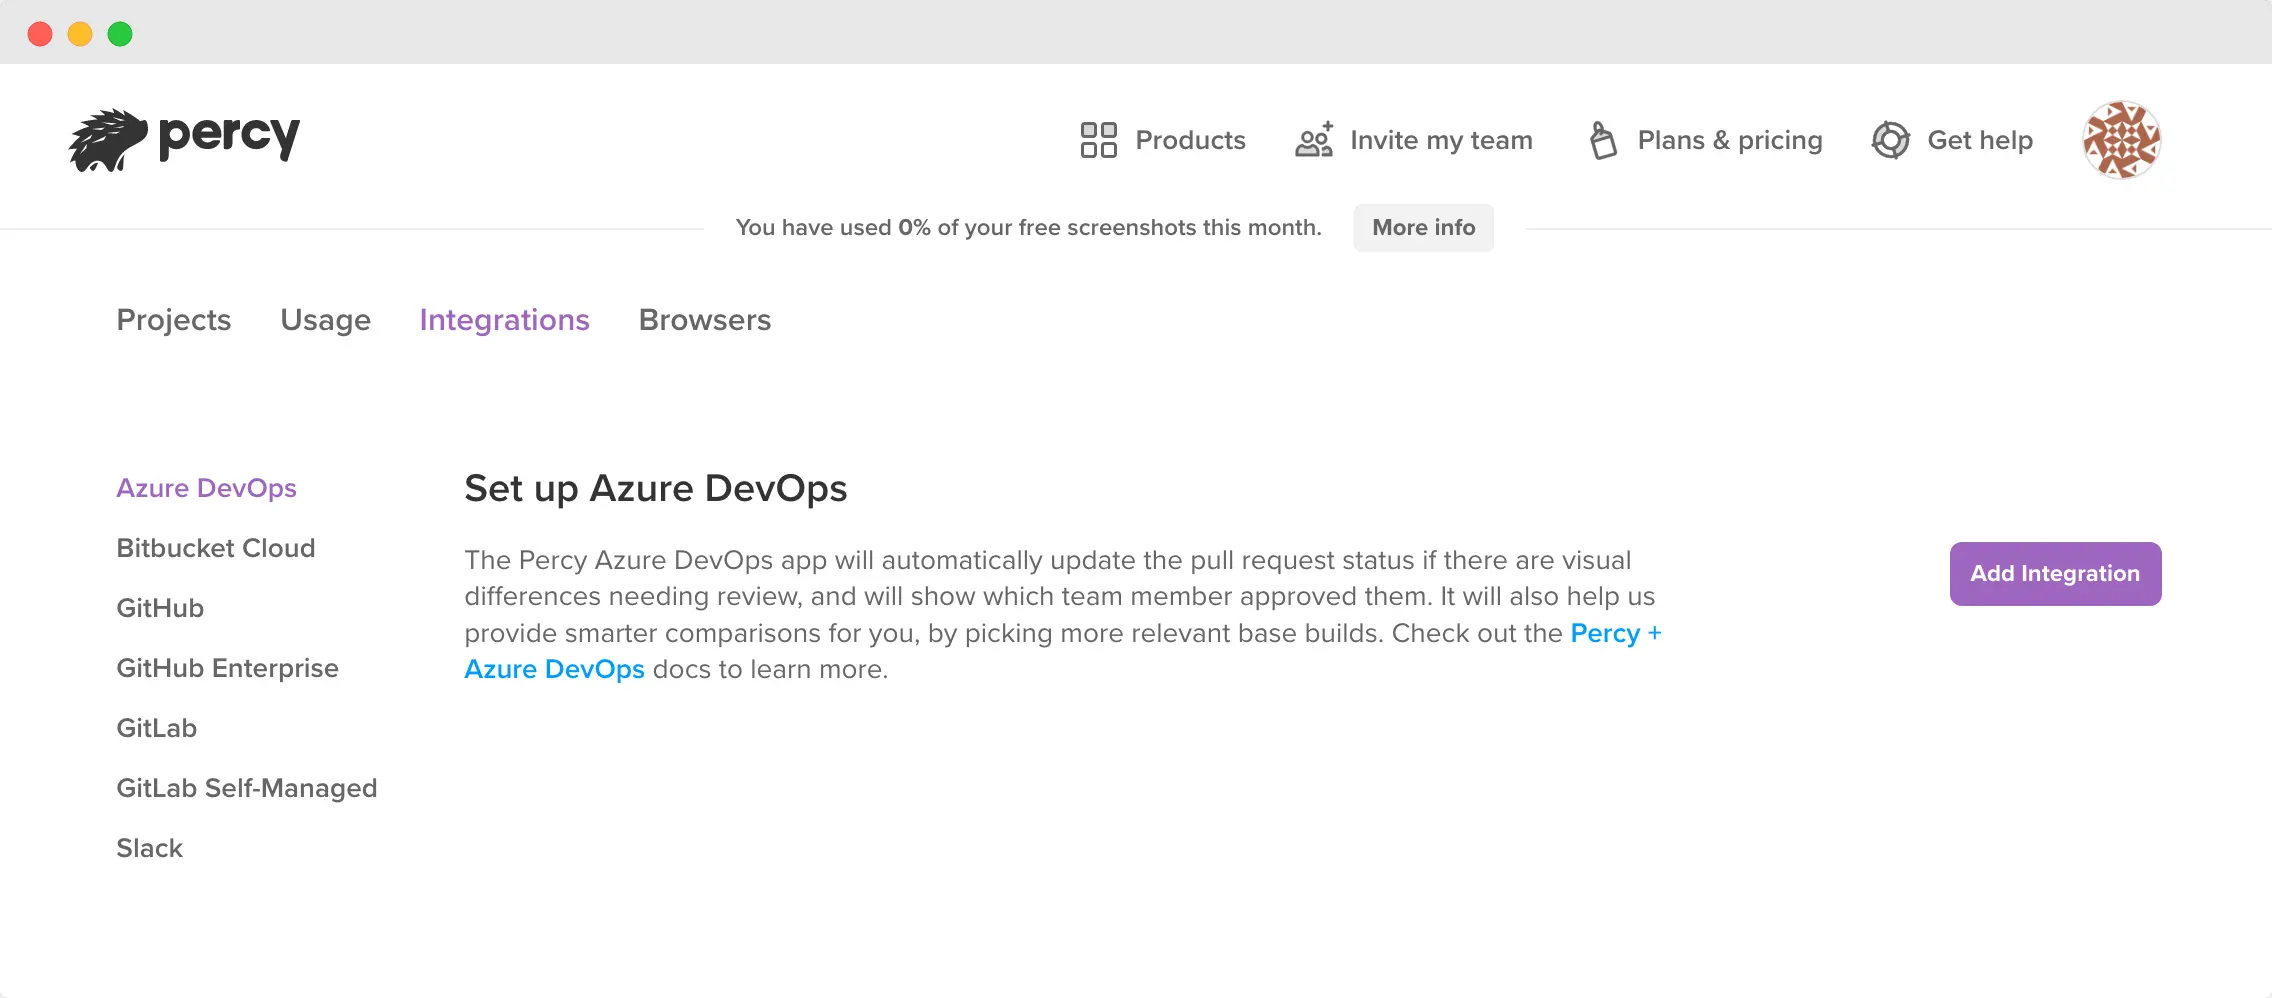This screenshot has height=998, width=2272.
Task: Select GitHub Enterprise integration
Action: pos(227,668)
